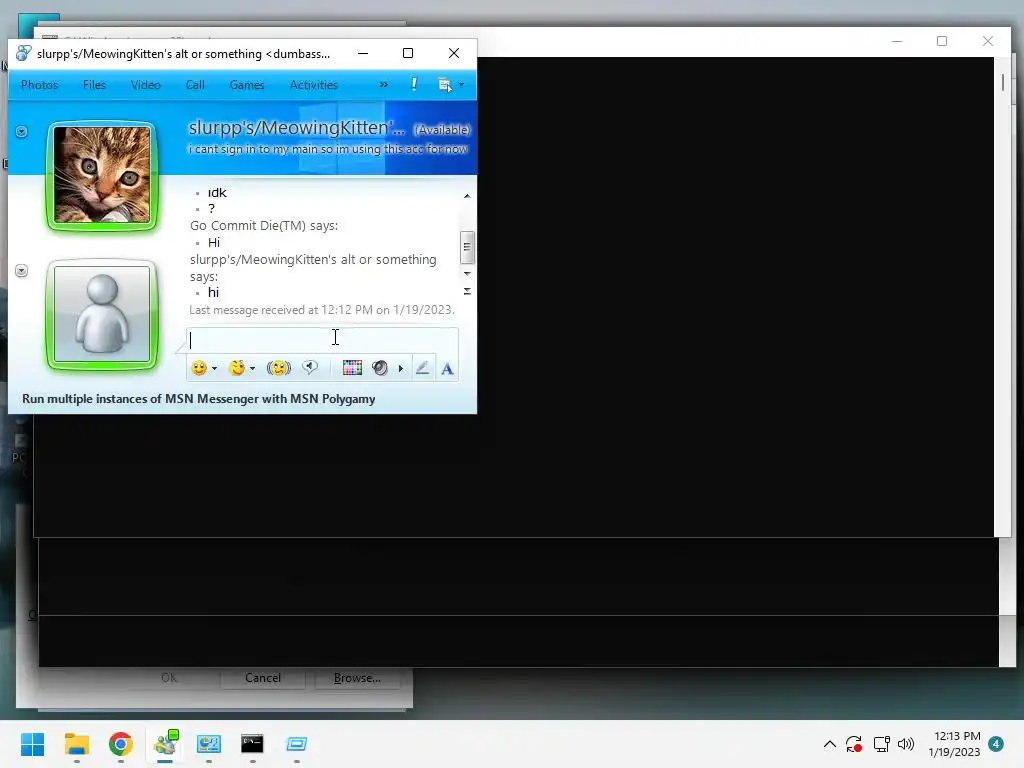Image resolution: width=1024 pixels, height=768 pixels.
Task: Click the activity sphere icon in toolbar
Action: (x=380, y=368)
